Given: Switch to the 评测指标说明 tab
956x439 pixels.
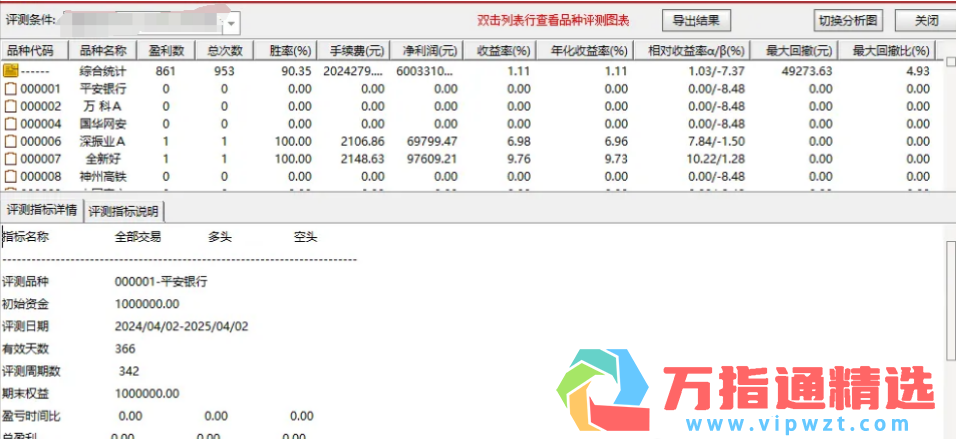Looking at the screenshot, I should click(124, 212).
